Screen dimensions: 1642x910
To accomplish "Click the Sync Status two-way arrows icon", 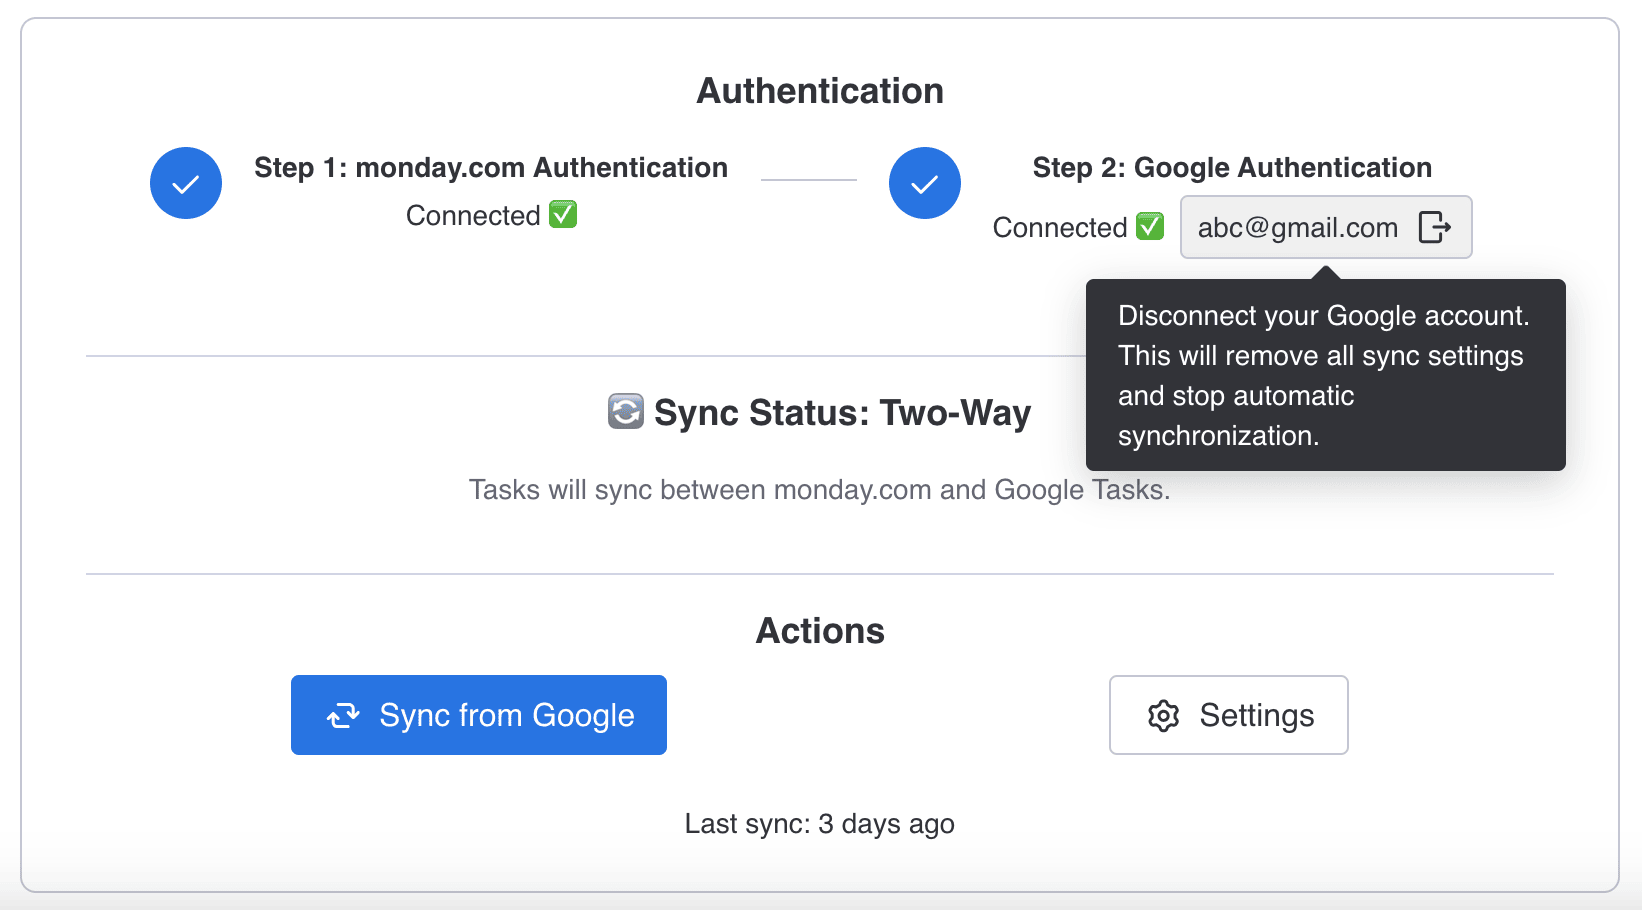I will tap(626, 412).
